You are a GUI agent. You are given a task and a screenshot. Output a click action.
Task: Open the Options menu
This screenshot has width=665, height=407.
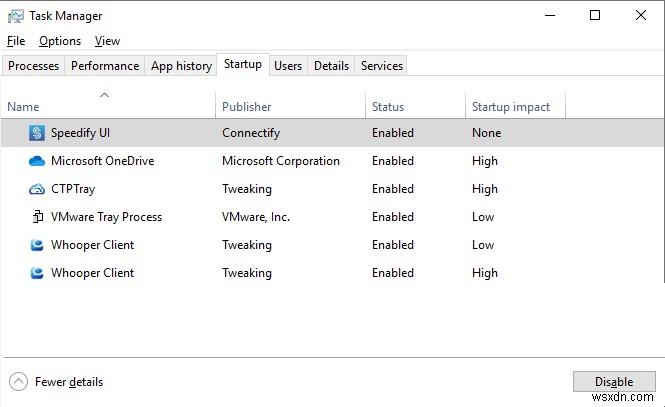click(x=60, y=41)
